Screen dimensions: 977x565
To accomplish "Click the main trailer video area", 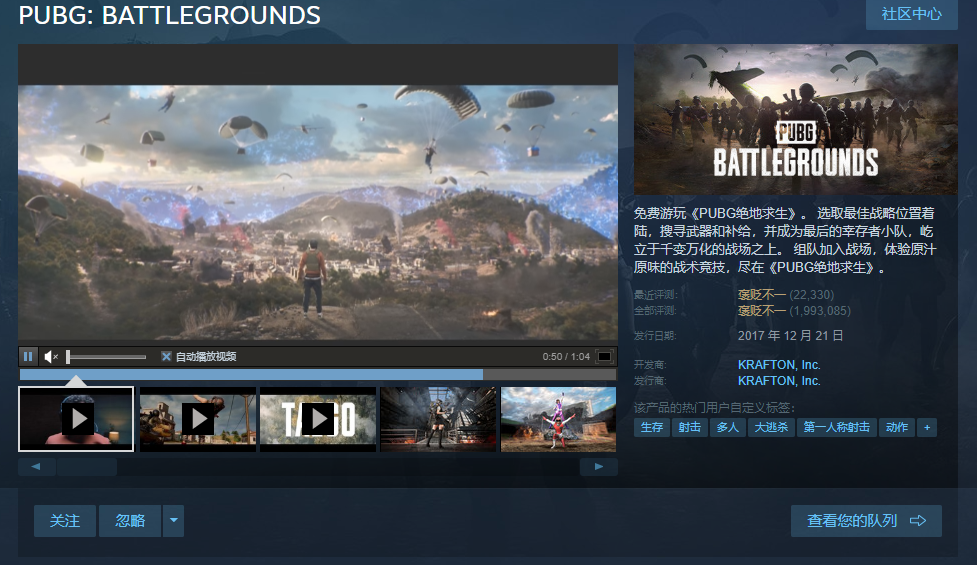I will pyautogui.click(x=318, y=212).
